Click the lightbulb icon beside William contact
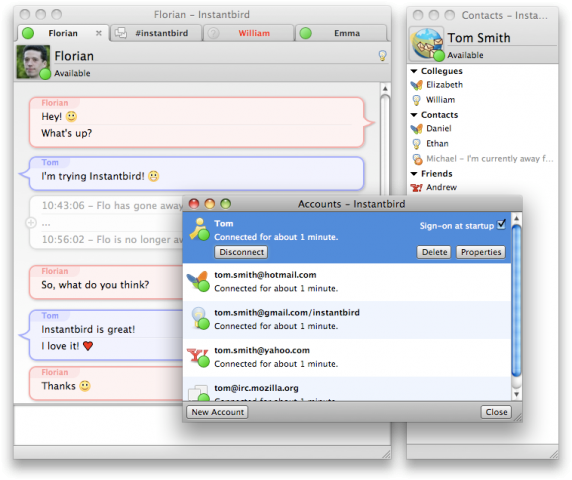This screenshot has width=572, height=480. pos(416,100)
